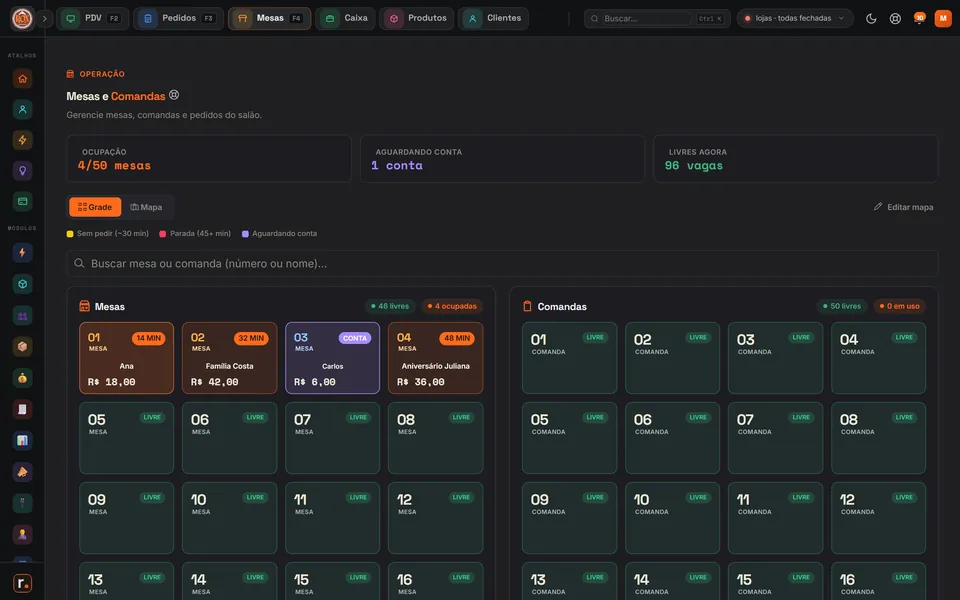Viewport: 960px width, 600px height.
Task: Click the purple lightbulb shortcut icon
Action: 23,170
